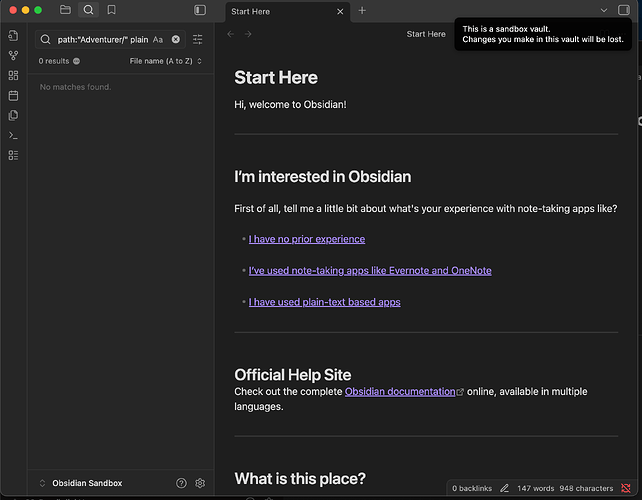Click the Official Help Site heading
642x500 pixels.
(x=293, y=375)
